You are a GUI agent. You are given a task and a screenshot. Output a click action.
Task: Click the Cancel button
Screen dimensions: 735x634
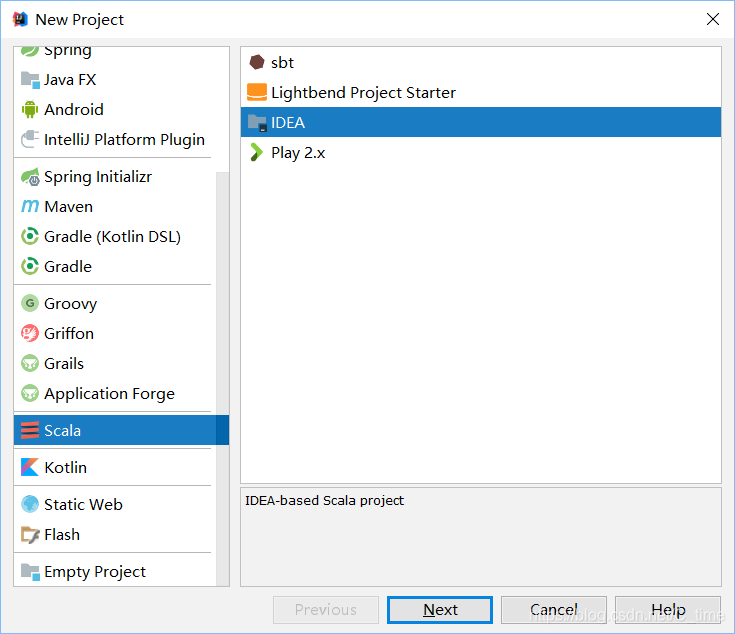click(554, 610)
